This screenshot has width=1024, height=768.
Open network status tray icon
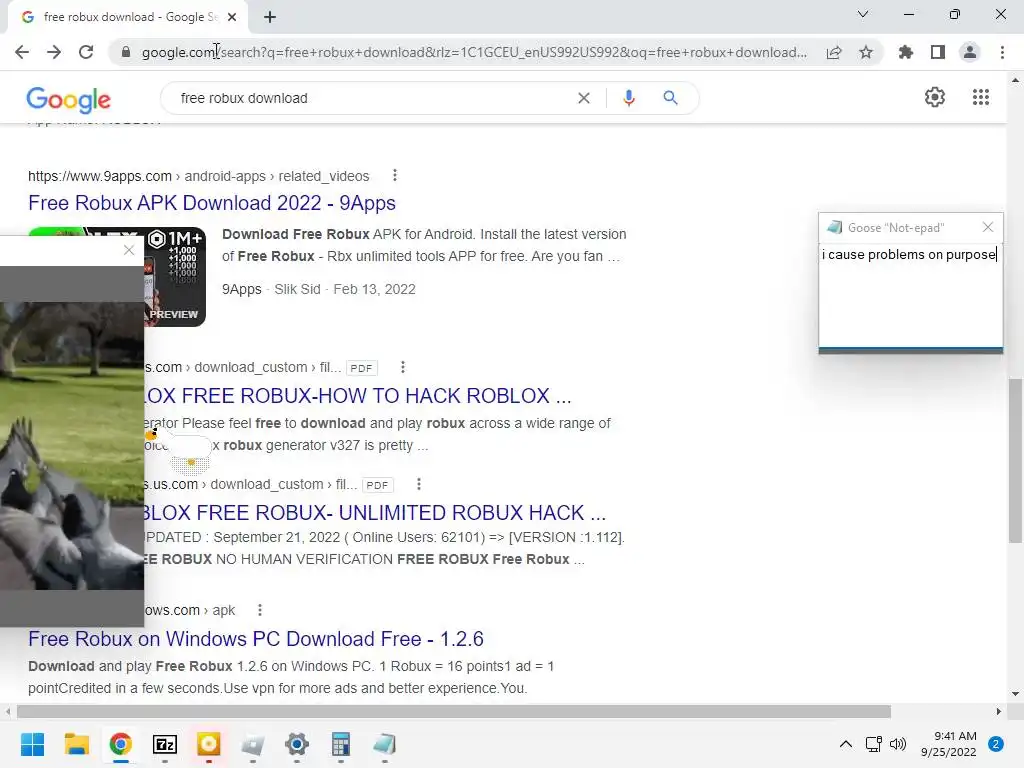coord(873,744)
